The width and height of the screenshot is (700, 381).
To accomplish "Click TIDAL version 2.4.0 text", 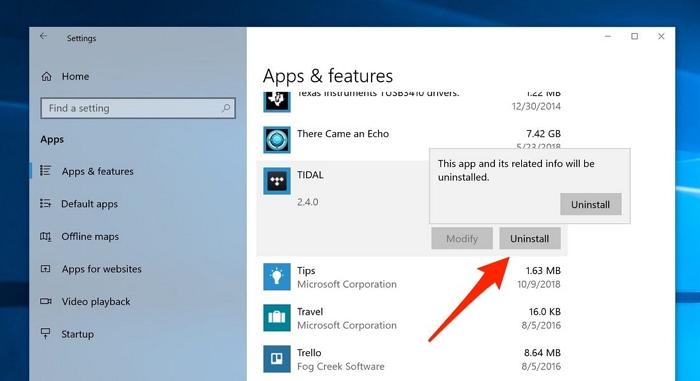I will pyautogui.click(x=308, y=202).
